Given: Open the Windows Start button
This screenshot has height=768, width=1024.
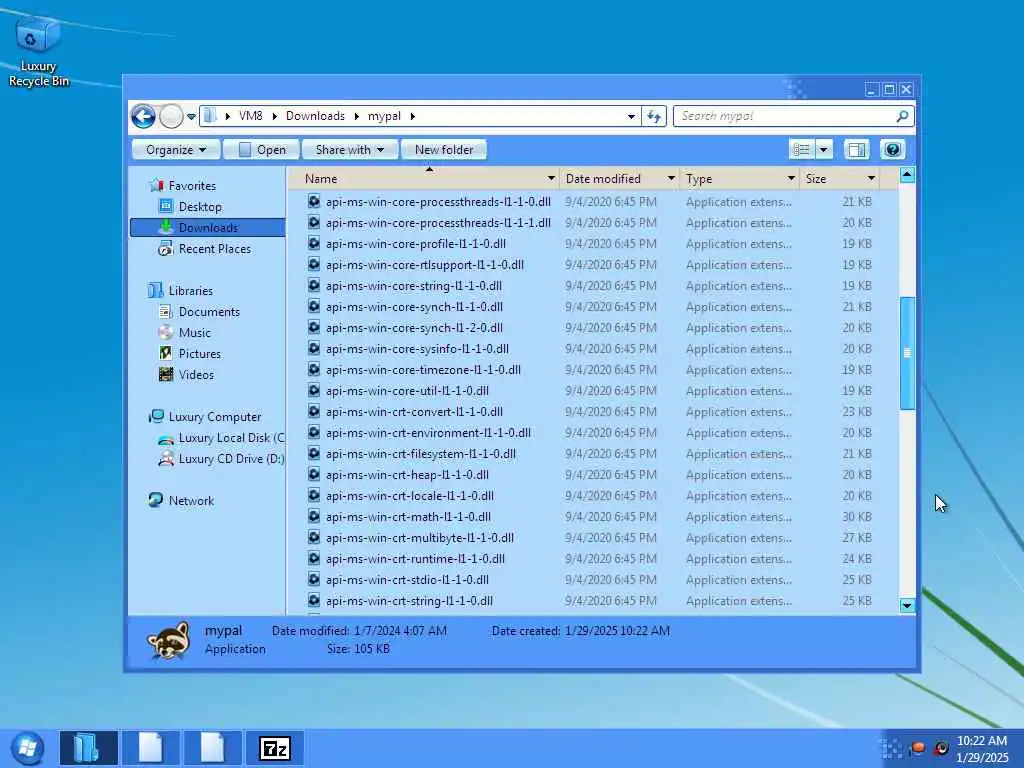Looking at the screenshot, I should [x=27, y=748].
